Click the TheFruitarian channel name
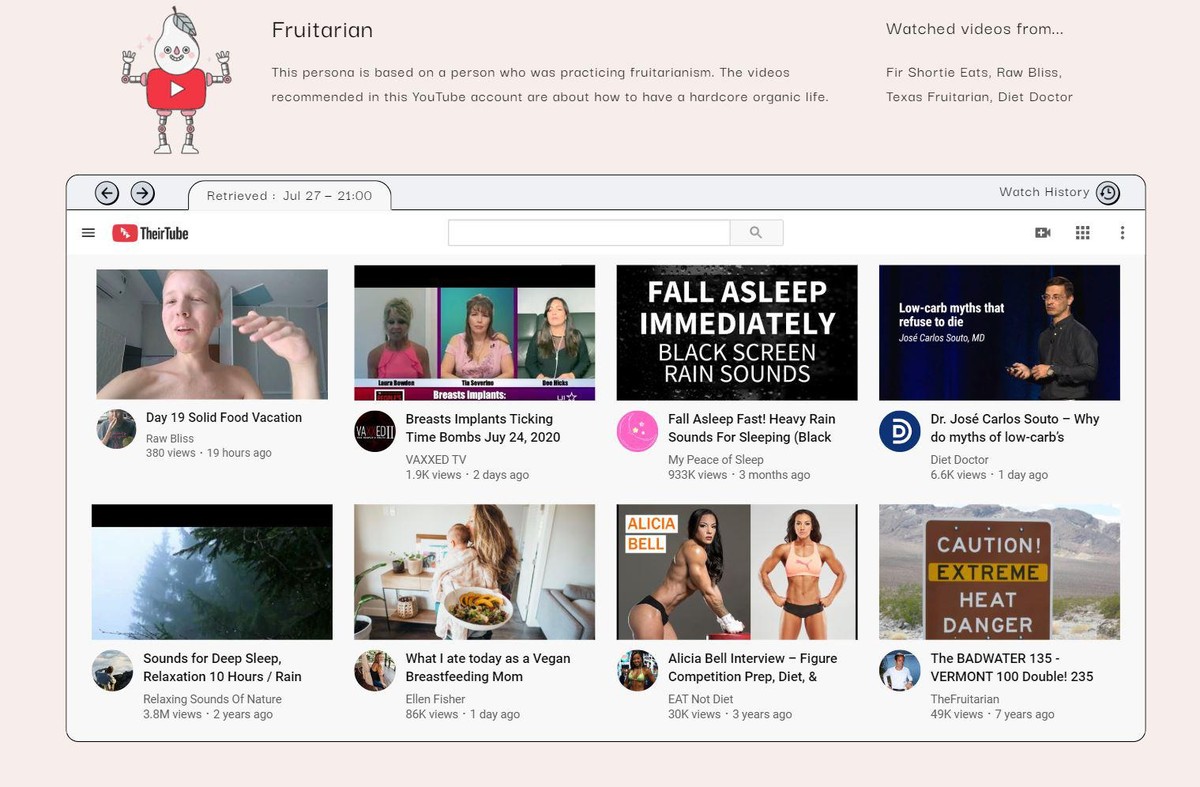 (965, 699)
